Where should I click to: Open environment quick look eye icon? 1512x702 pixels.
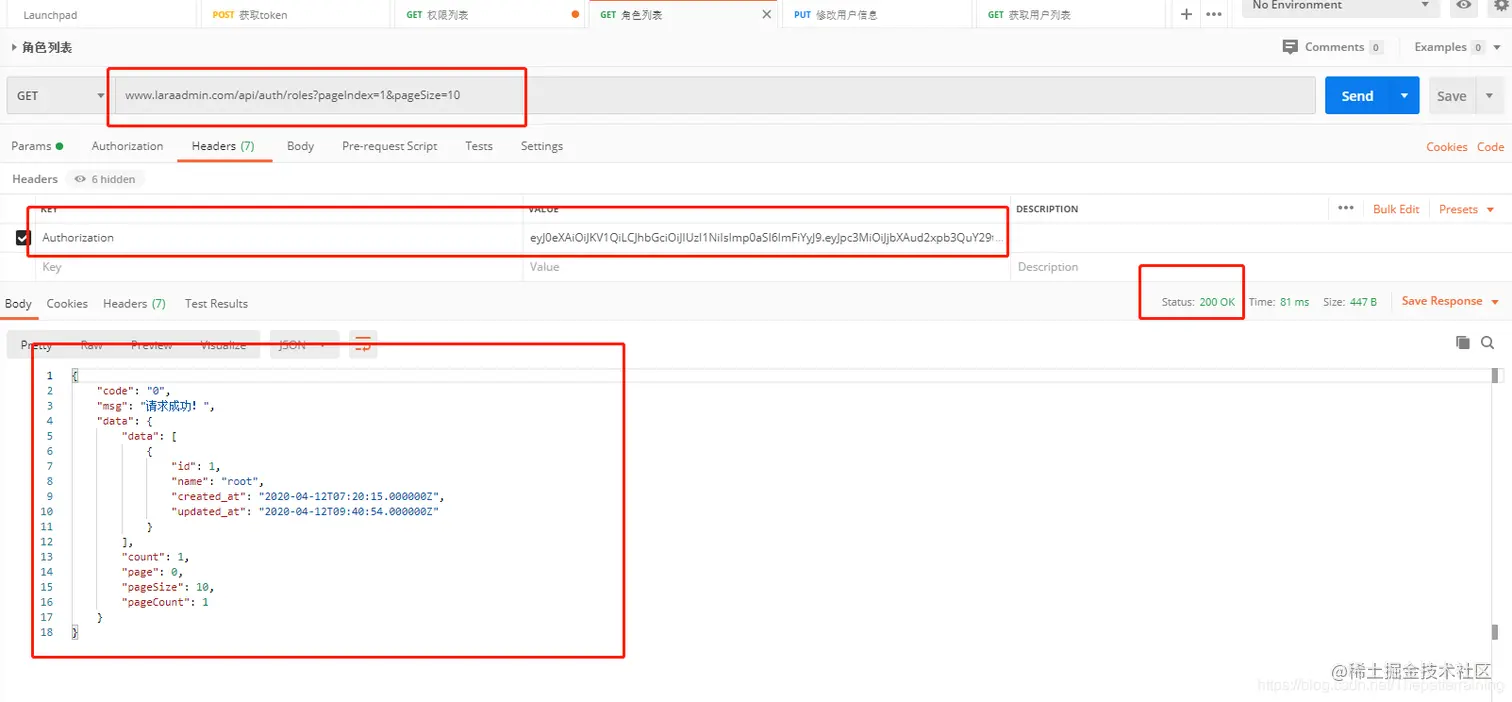coord(1464,6)
